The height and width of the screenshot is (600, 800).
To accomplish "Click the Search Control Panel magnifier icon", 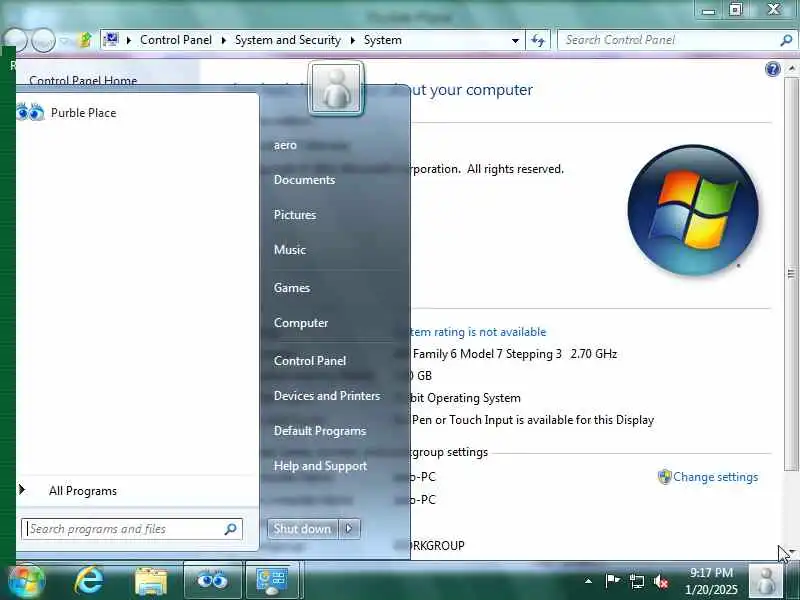I will (786, 40).
